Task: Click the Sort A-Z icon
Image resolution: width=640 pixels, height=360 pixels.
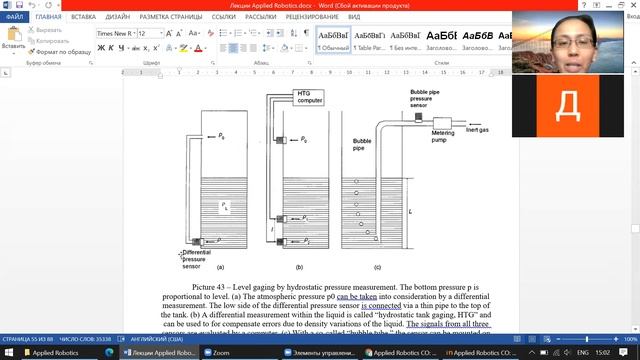Action: 294,33
